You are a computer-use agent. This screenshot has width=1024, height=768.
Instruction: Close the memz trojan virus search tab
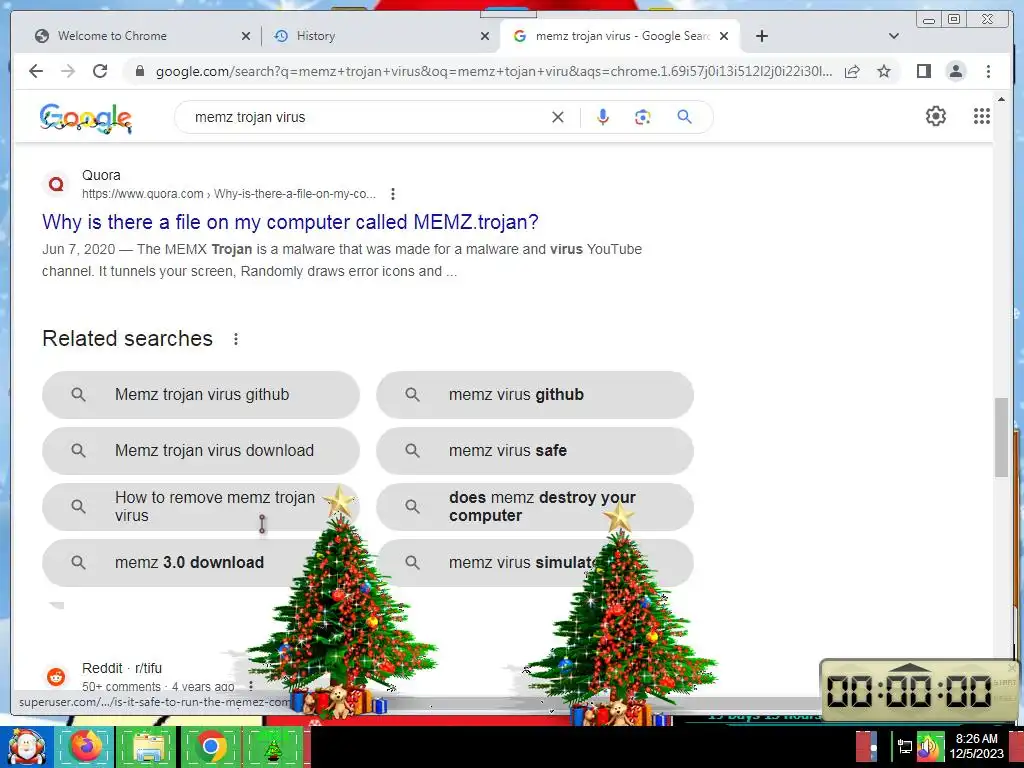[x=724, y=36]
